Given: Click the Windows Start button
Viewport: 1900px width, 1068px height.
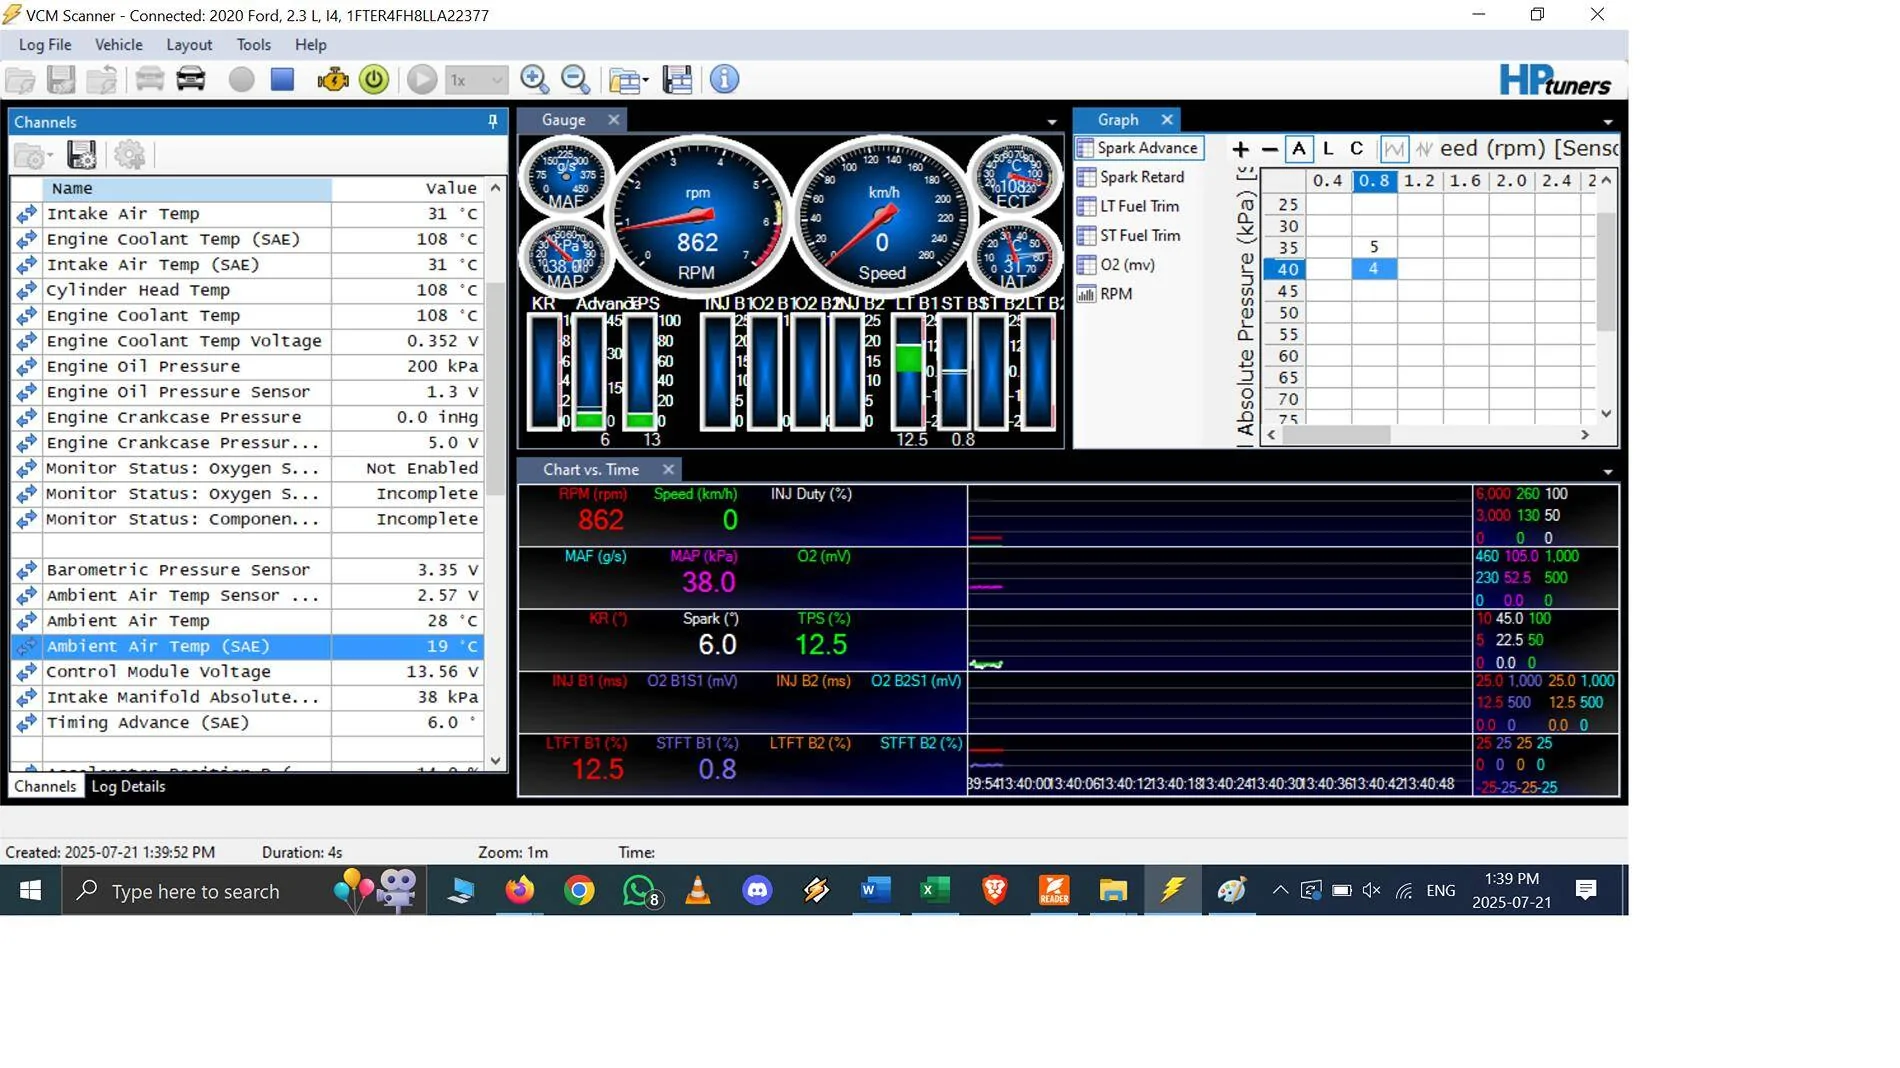Looking at the screenshot, I should [x=30, y=890].
